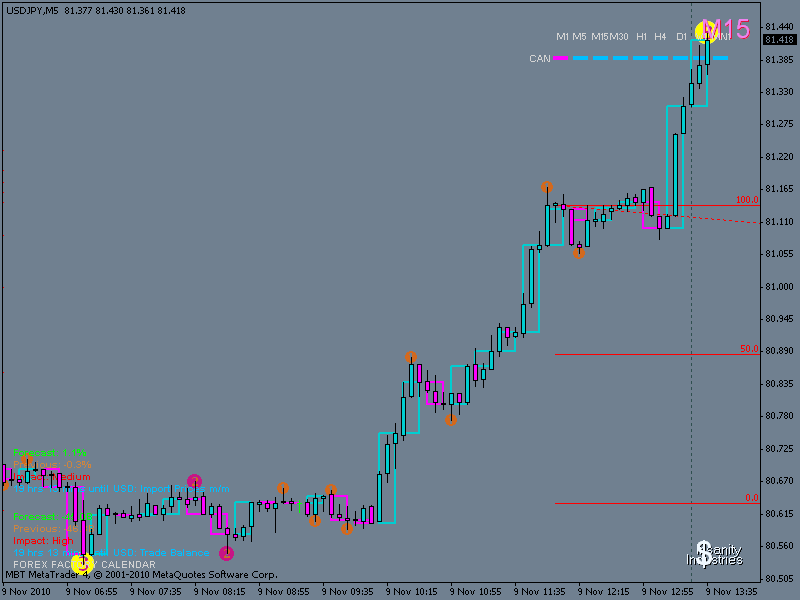The image size is (800, 600).
Task: Click price axis label 81.110
Action: tap(779, 221)
